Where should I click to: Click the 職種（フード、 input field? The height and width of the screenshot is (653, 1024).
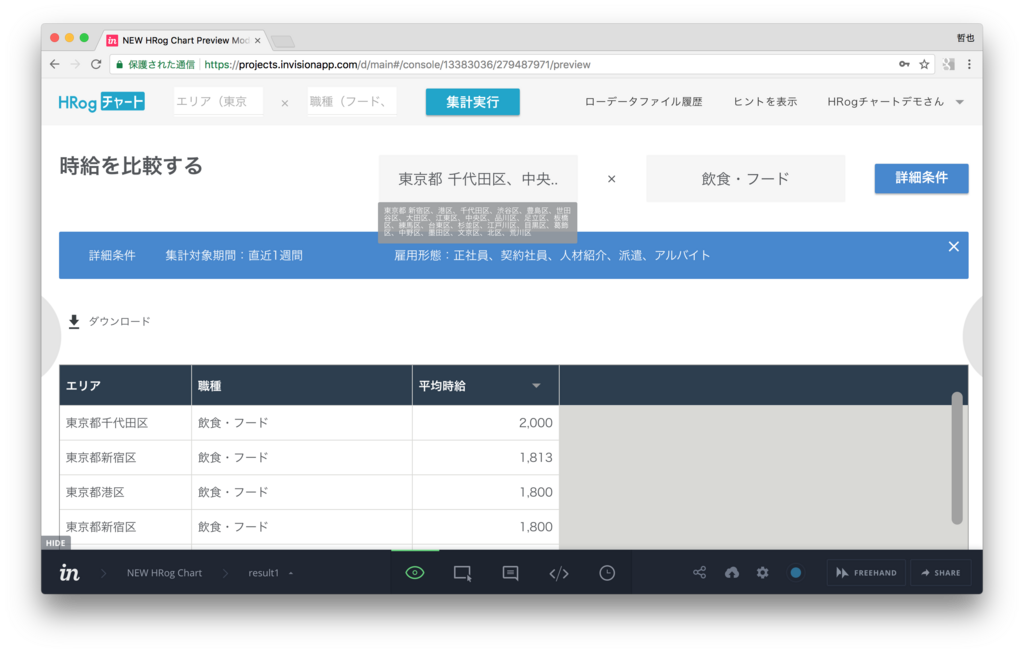click(353, 101)
